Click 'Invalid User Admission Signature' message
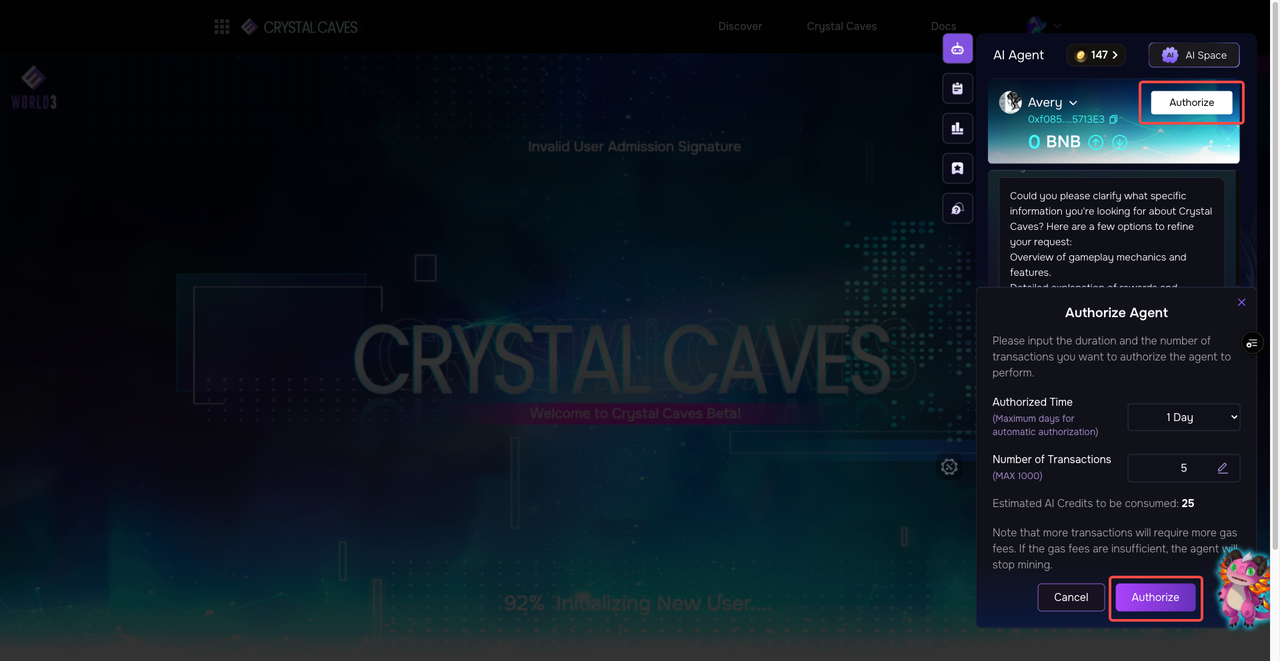The height and width of the screenshot is (661, 1280). click(x=634, y=146)
